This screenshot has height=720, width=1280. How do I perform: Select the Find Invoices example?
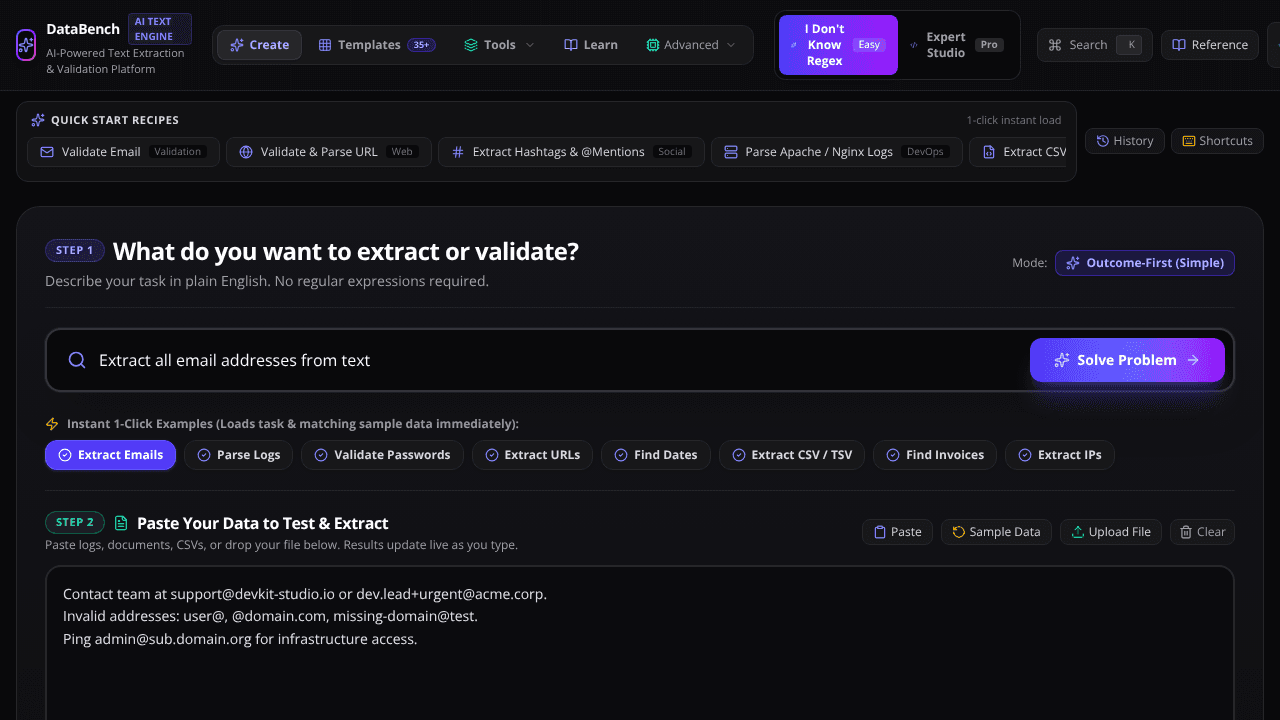point(935,455)
